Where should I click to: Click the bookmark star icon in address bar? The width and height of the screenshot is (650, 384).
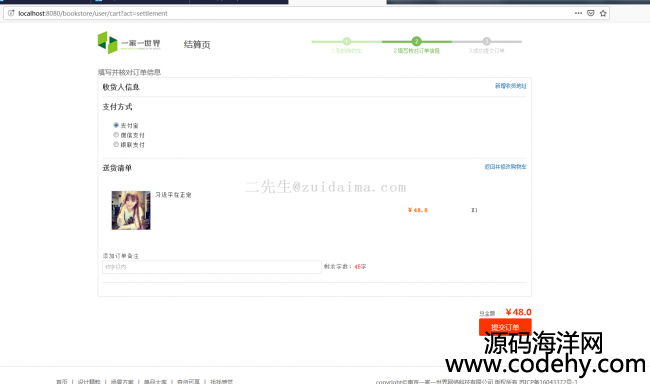coord(603,13)
